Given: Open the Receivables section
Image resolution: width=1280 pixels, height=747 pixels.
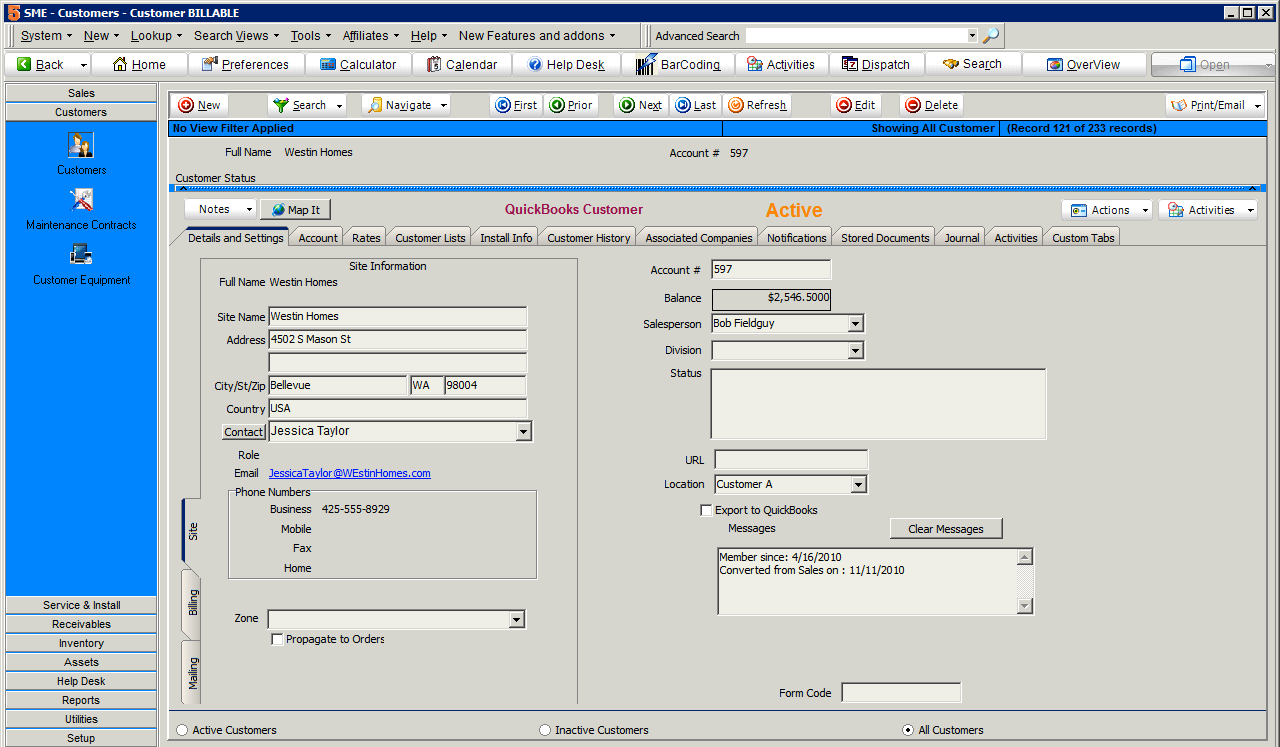Looking at the screenshot, I should [x=81, y=624].
